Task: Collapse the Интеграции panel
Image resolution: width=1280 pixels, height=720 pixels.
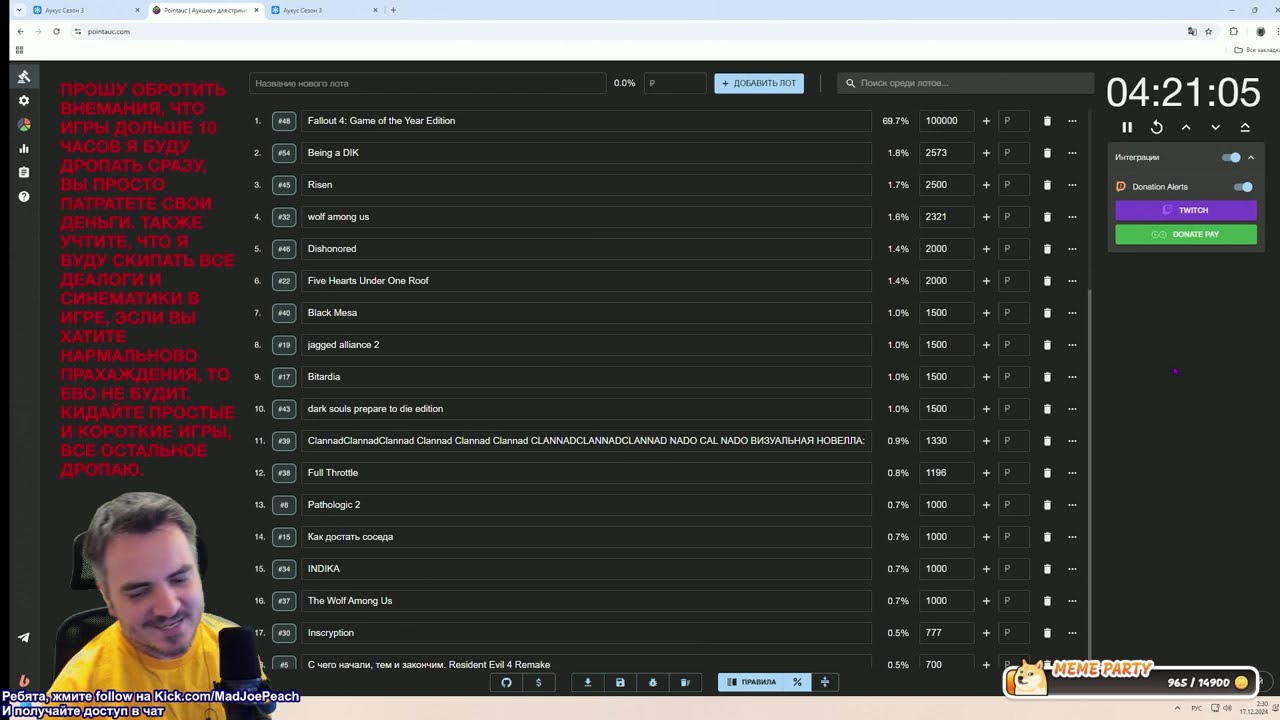Action: tap(1251, 157)
